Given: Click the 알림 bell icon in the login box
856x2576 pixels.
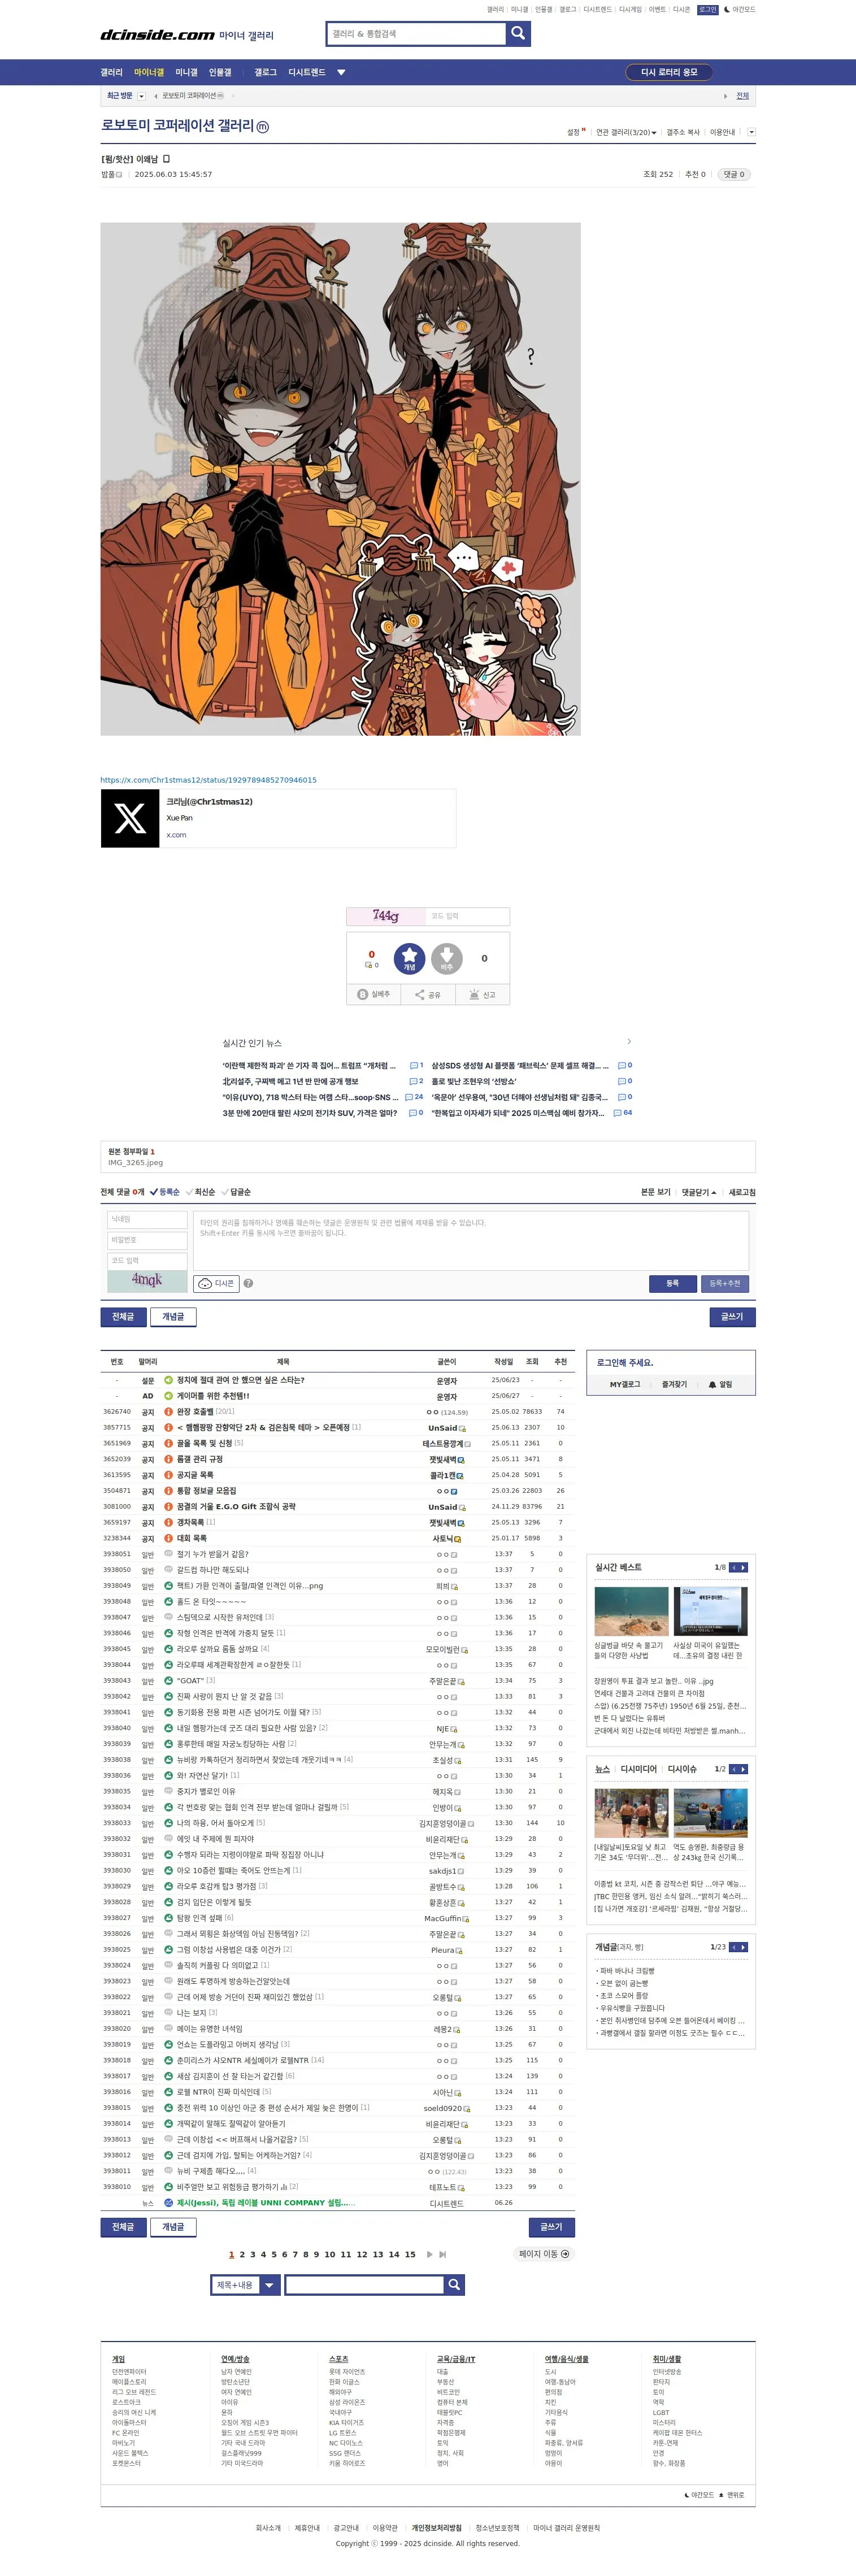Looking at the screenshot, I should (712, 1385).
